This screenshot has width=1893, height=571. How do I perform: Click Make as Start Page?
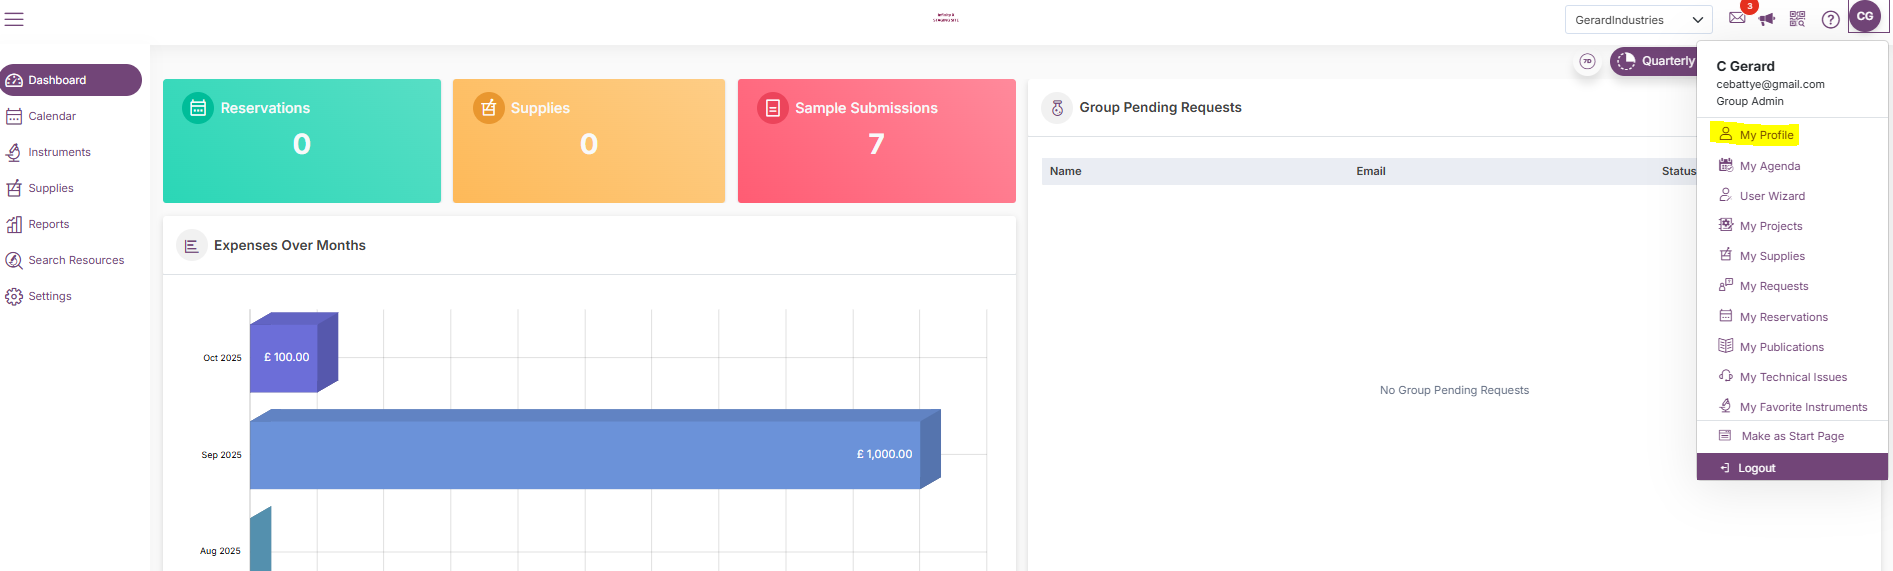pos(1792,436)
